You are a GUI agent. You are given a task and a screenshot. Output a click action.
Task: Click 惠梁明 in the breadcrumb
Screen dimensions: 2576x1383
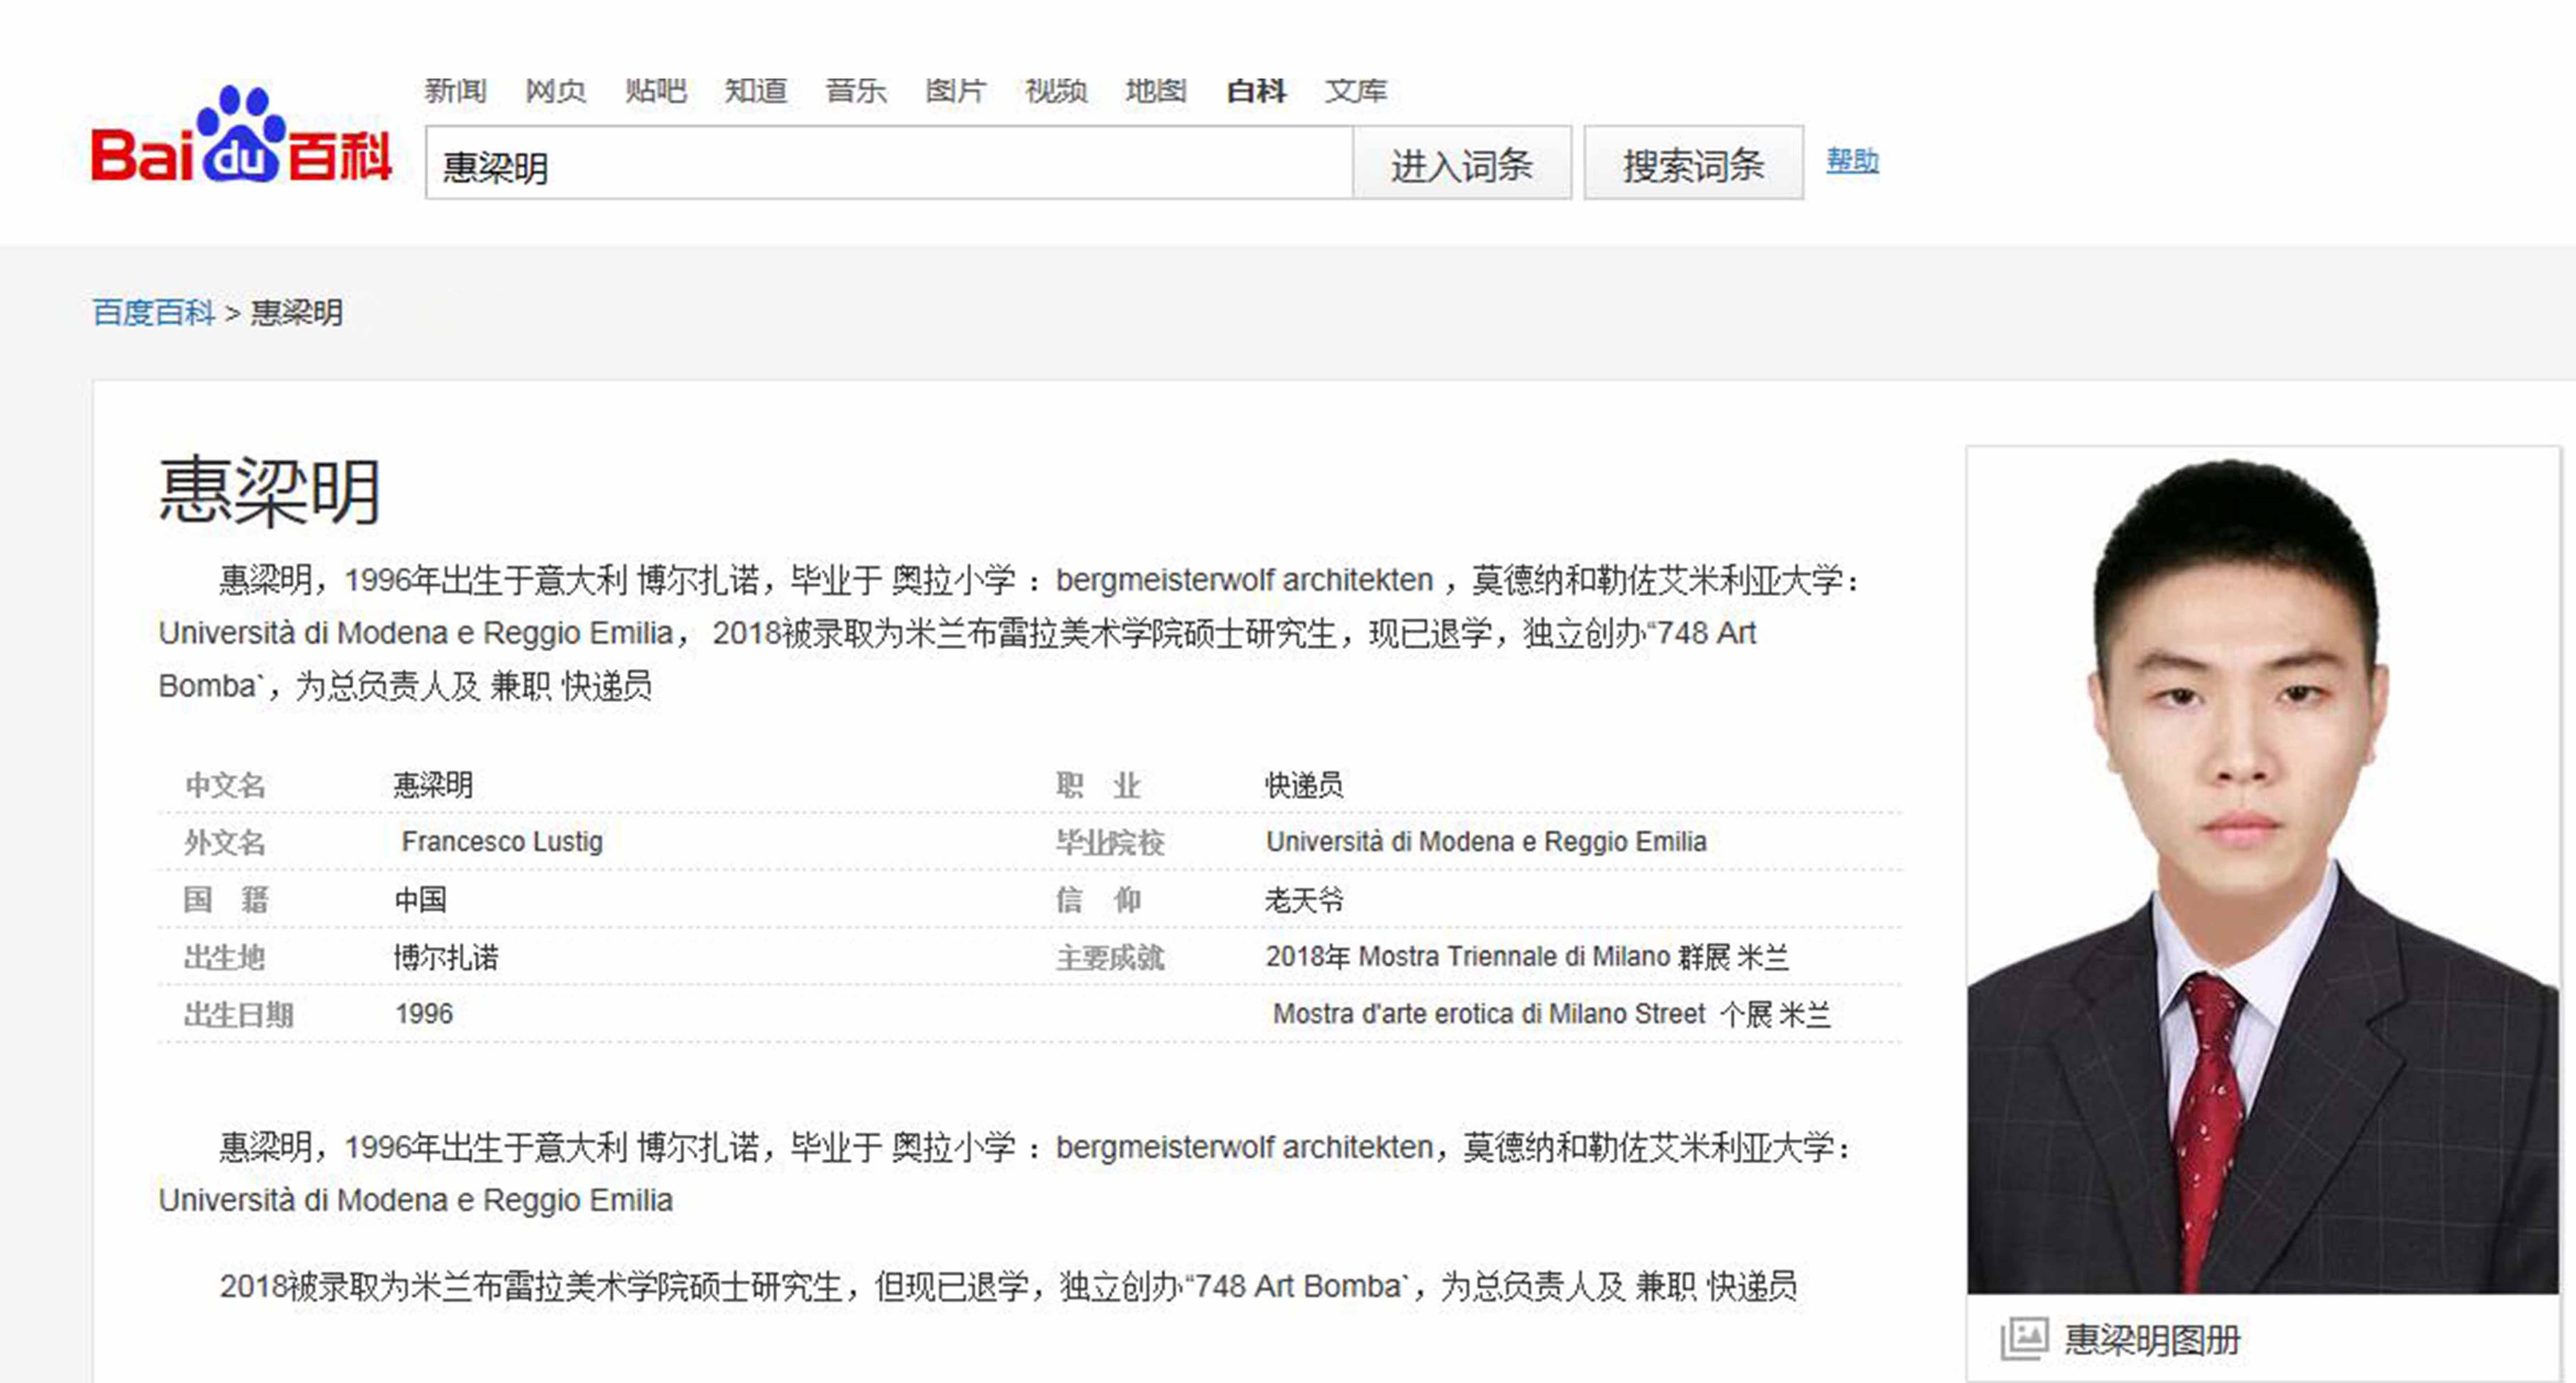297,313
